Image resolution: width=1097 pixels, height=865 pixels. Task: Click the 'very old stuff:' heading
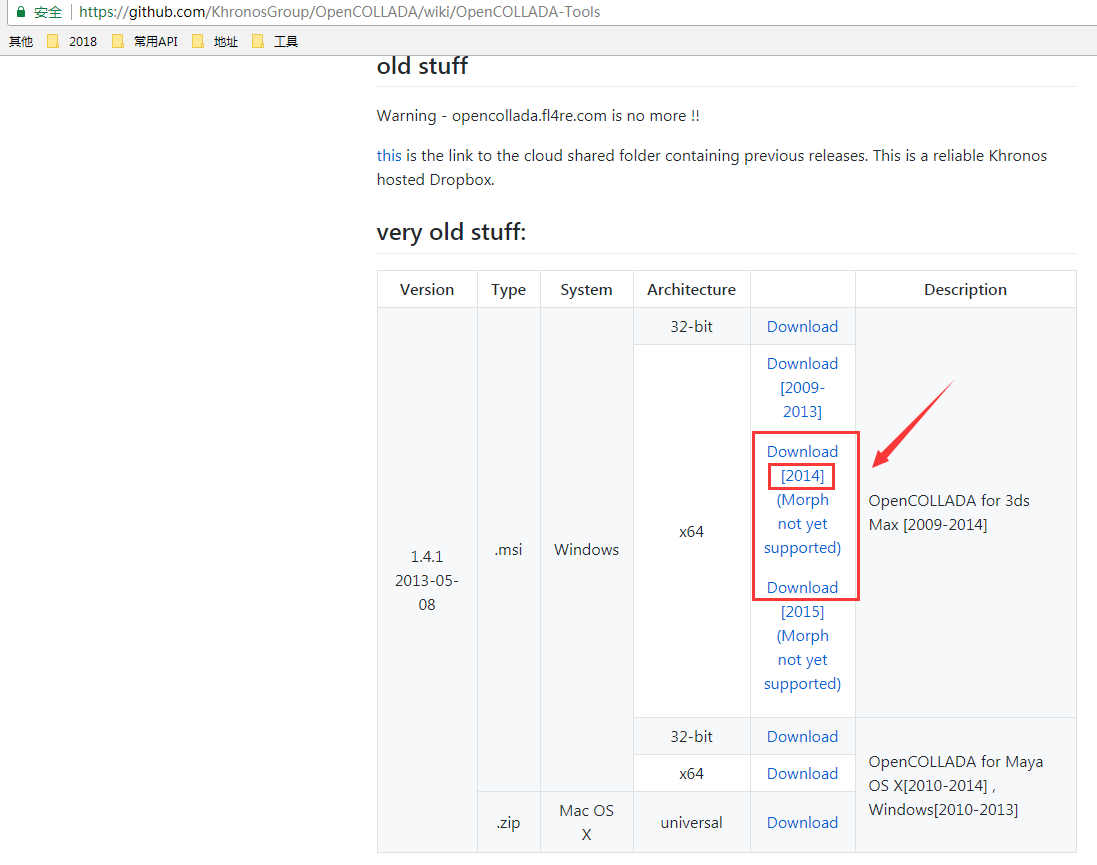coord(451,232)
